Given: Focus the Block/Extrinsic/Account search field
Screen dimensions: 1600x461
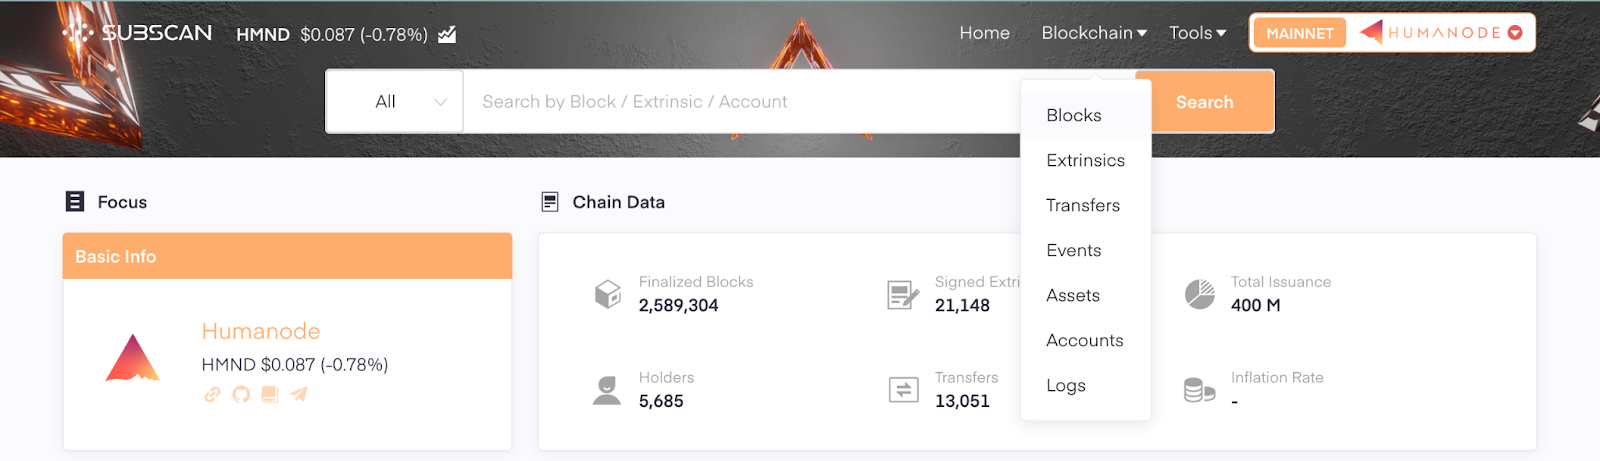Looking at the screenshot, I should tap(742, 101).
